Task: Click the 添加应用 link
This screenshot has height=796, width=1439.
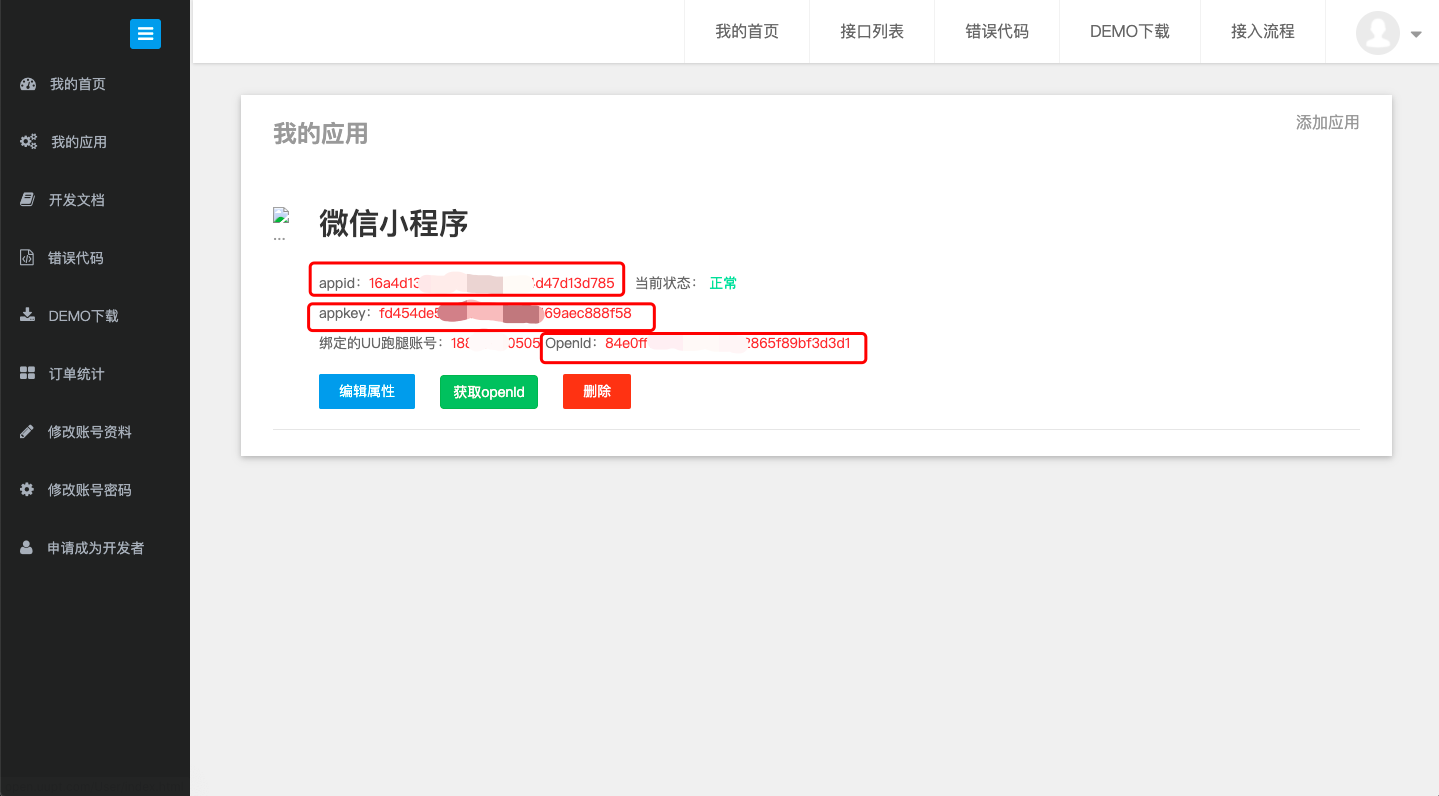Action: tap(1327, 122)
